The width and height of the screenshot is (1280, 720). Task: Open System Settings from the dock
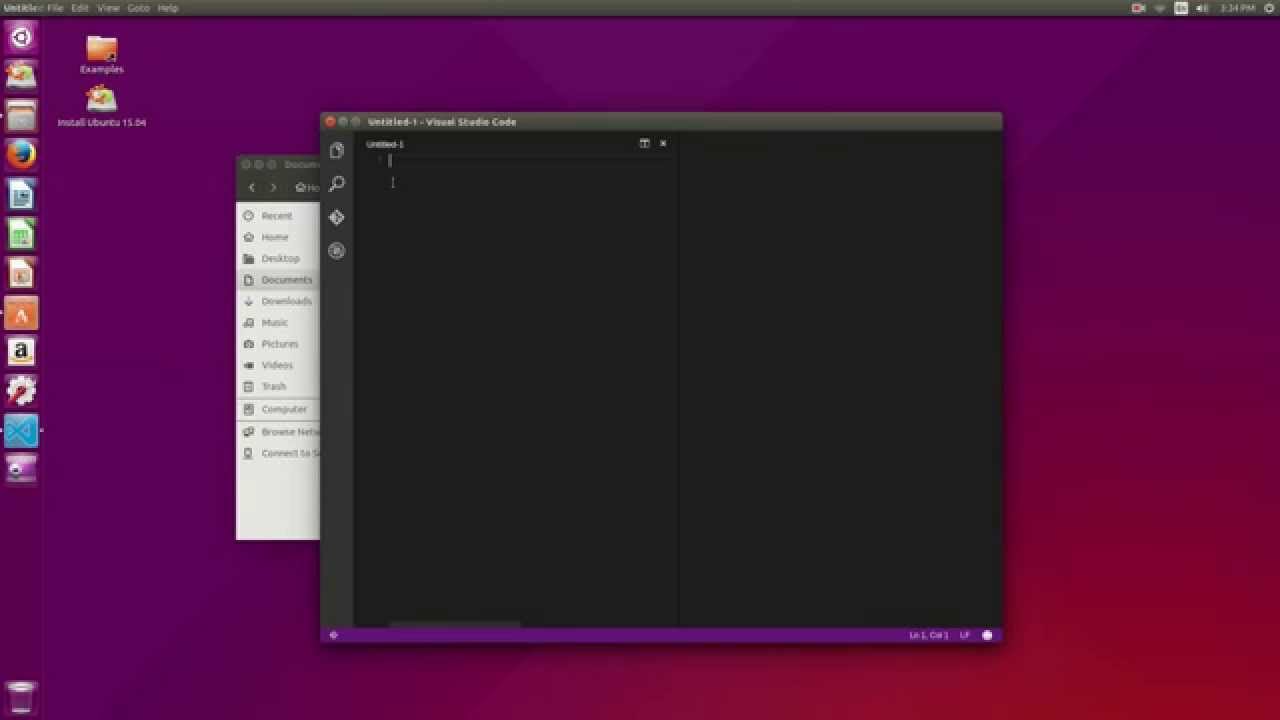[21, 392]
